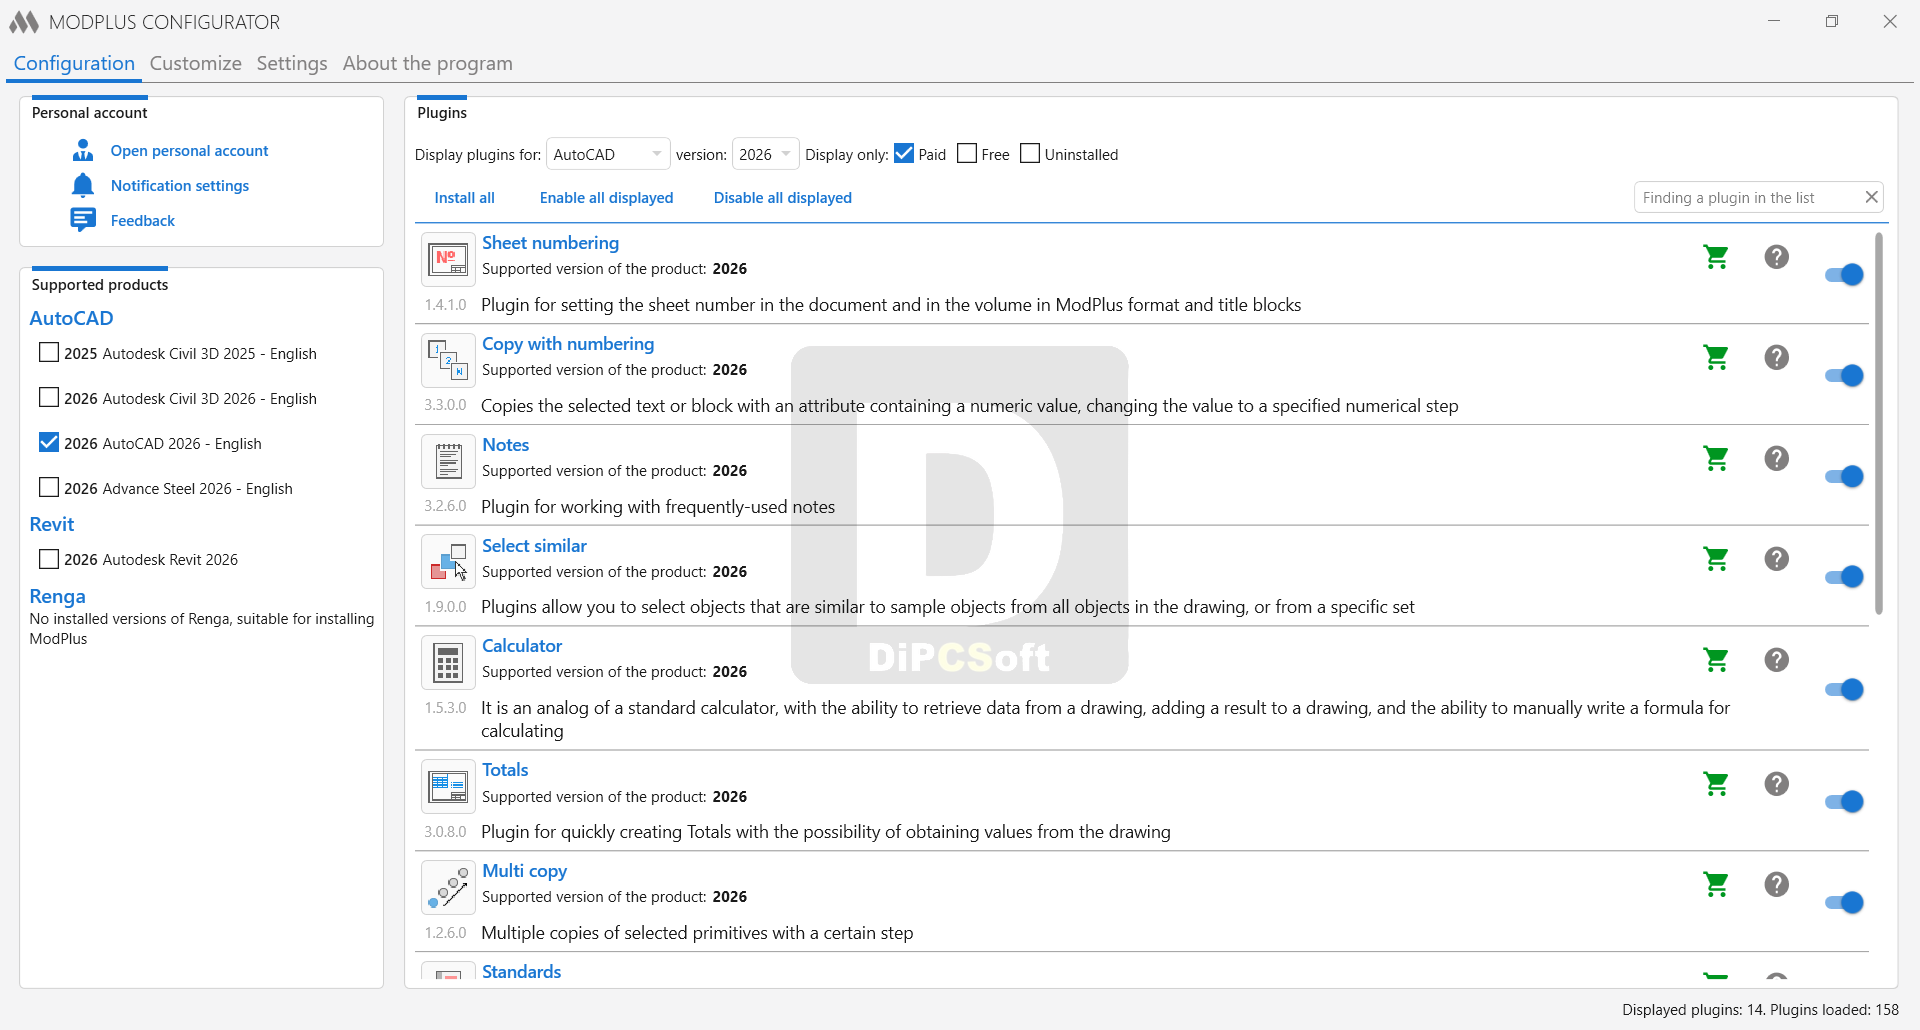
Task: Open cart purchase for Sheet numbering
Action: [x=1716, y=257]
